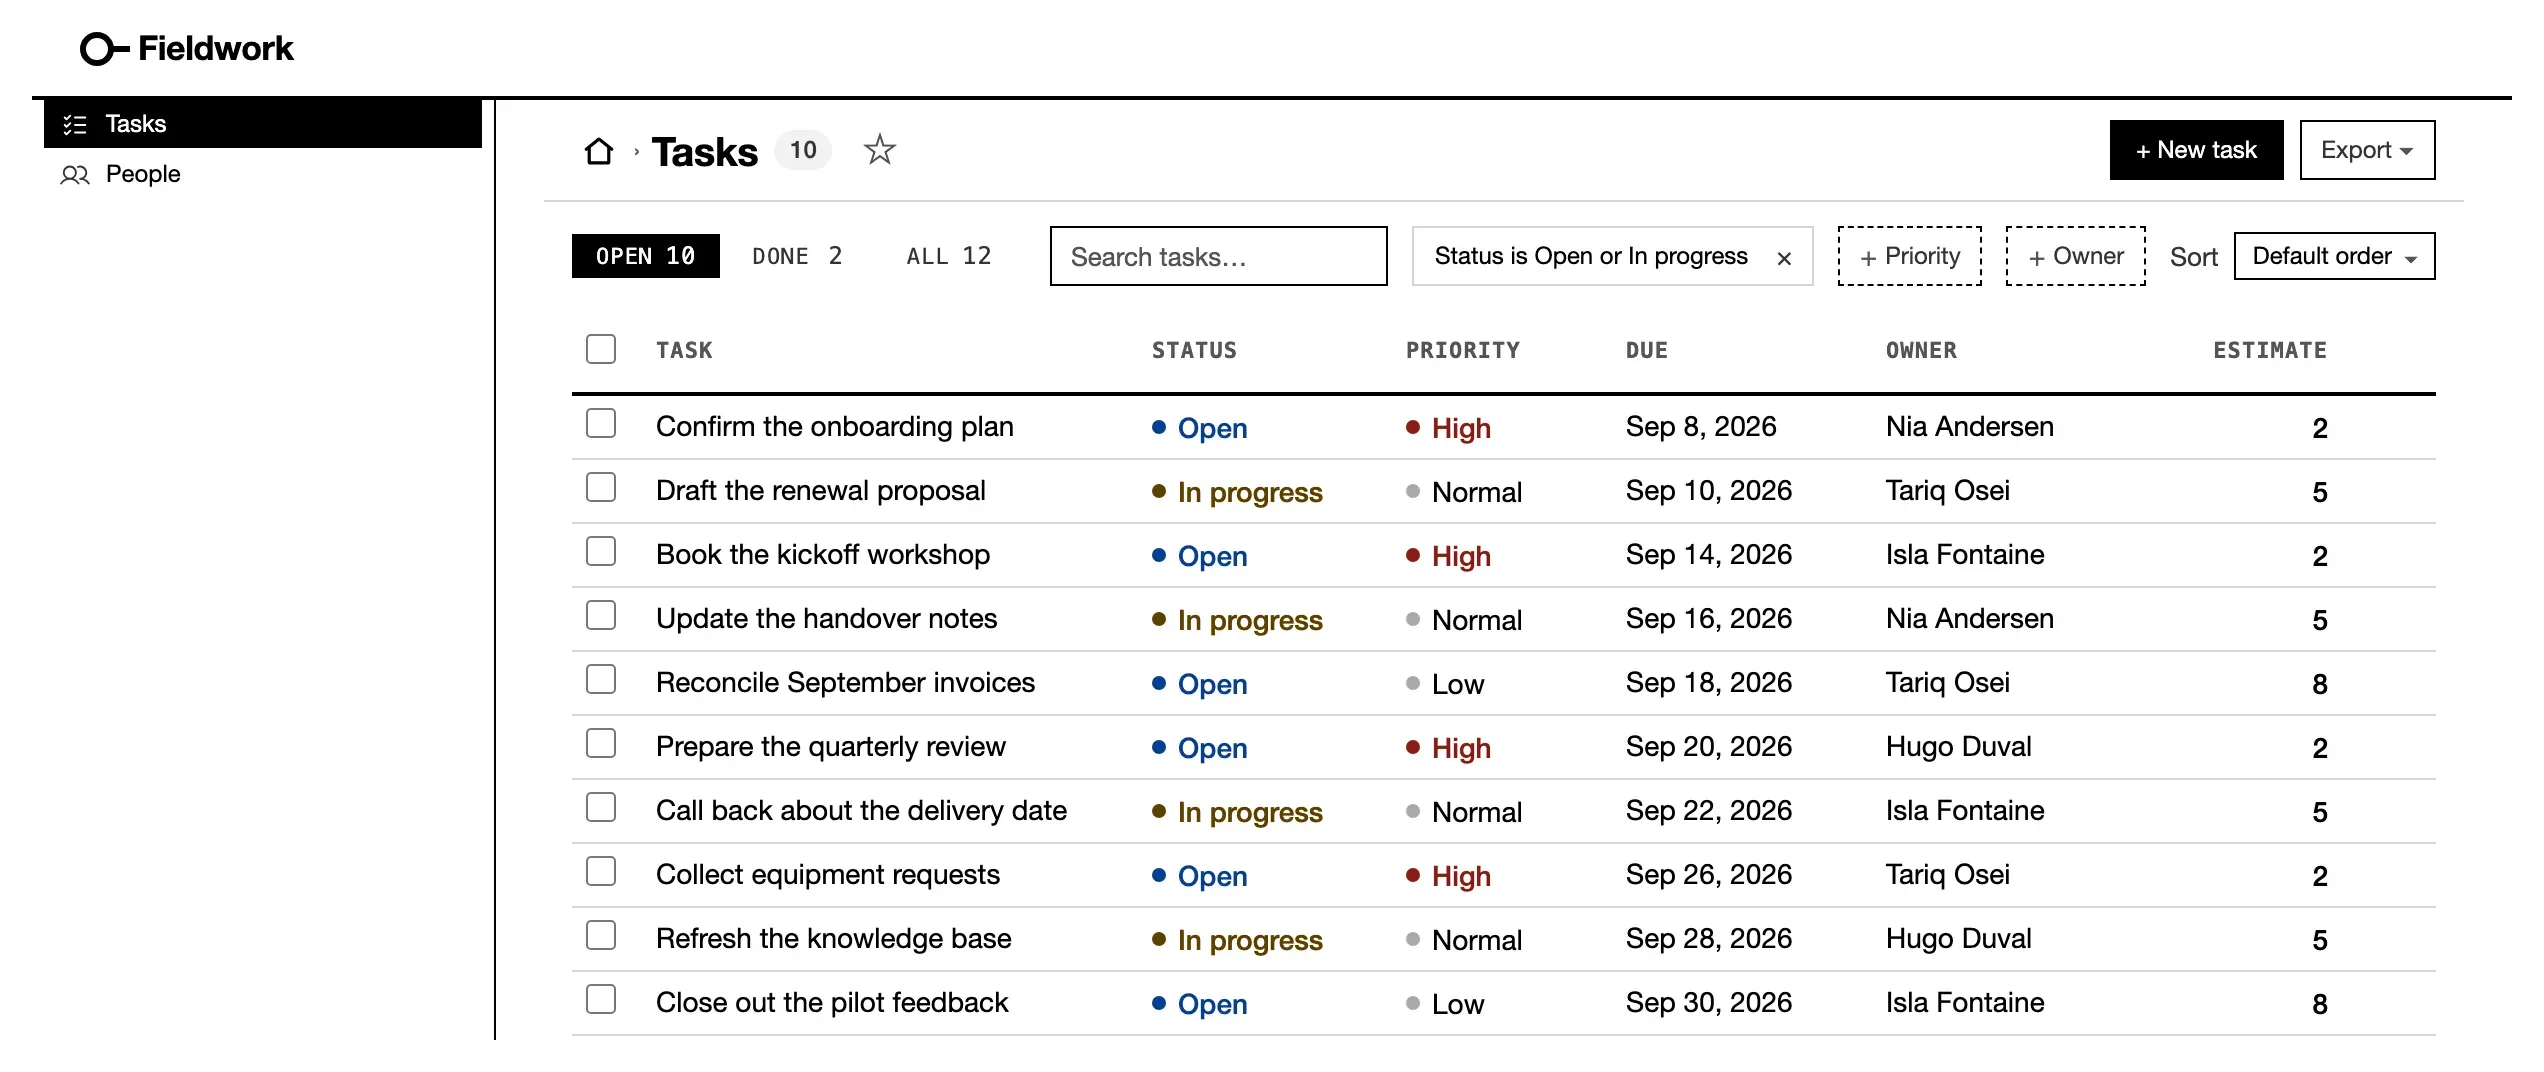Star the Tasks page as favorite

879,150
